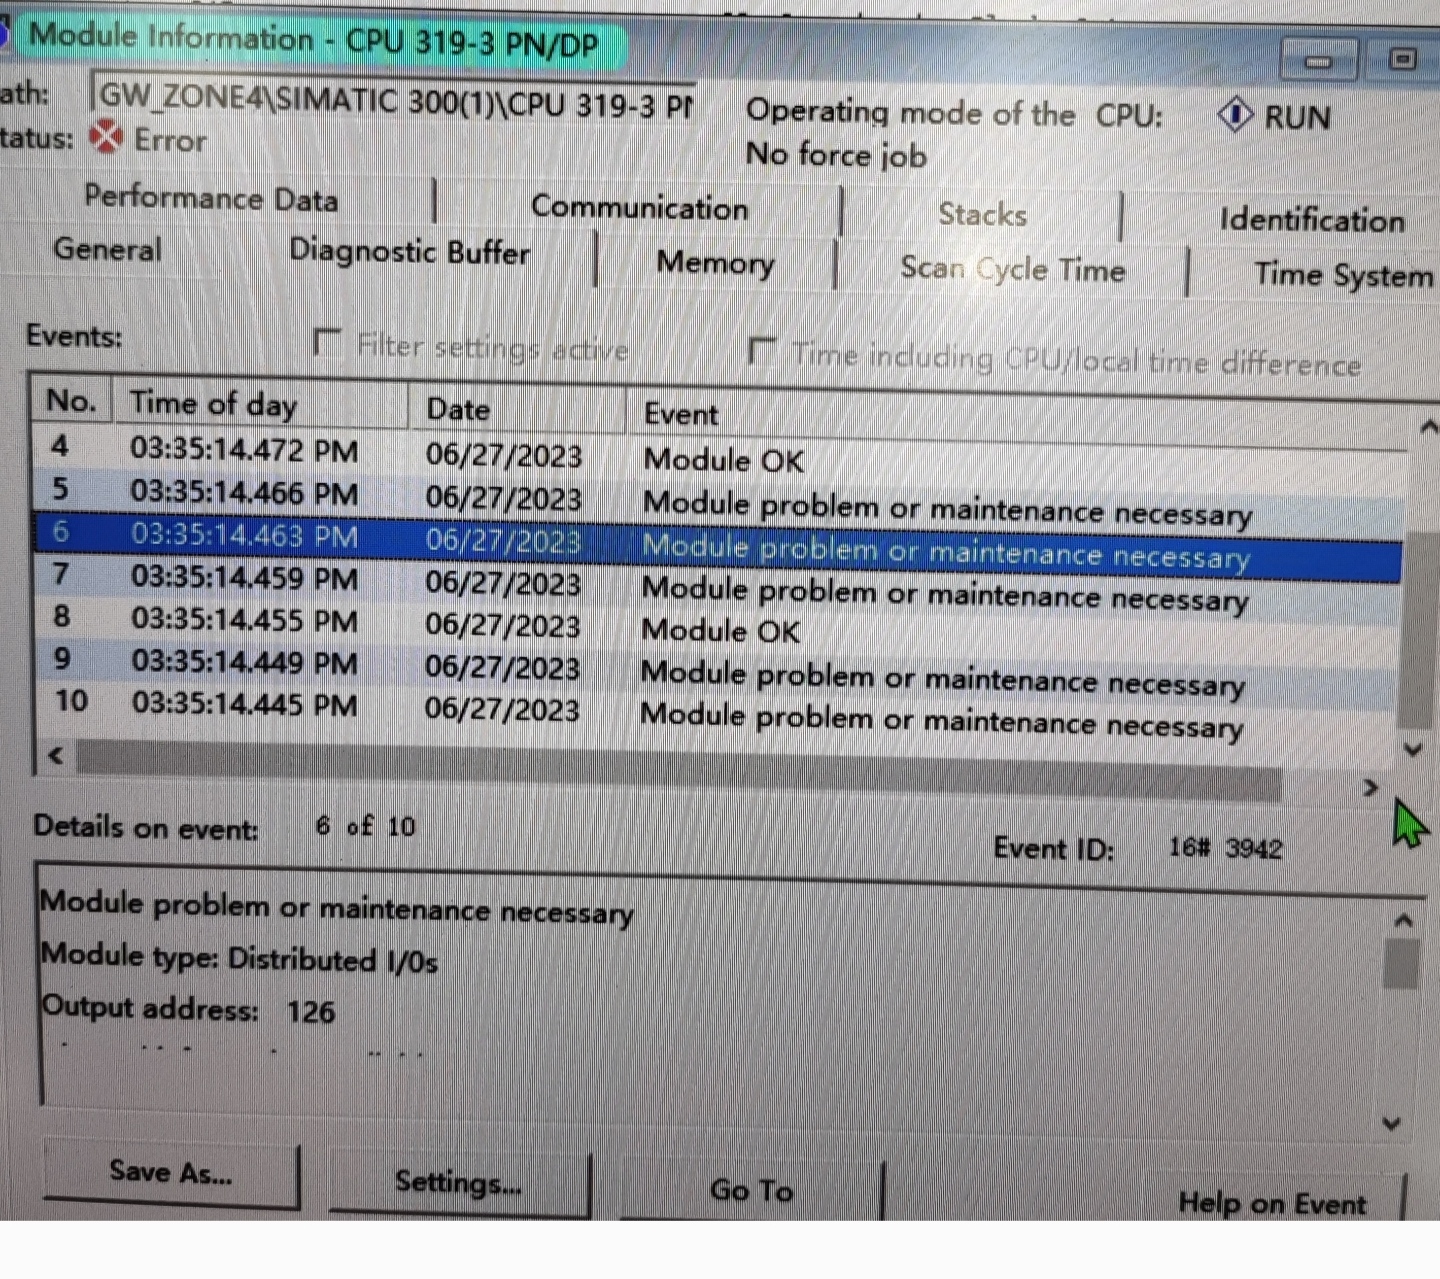
Task: Maximize the Module Information window
Action: point(1403,59)
